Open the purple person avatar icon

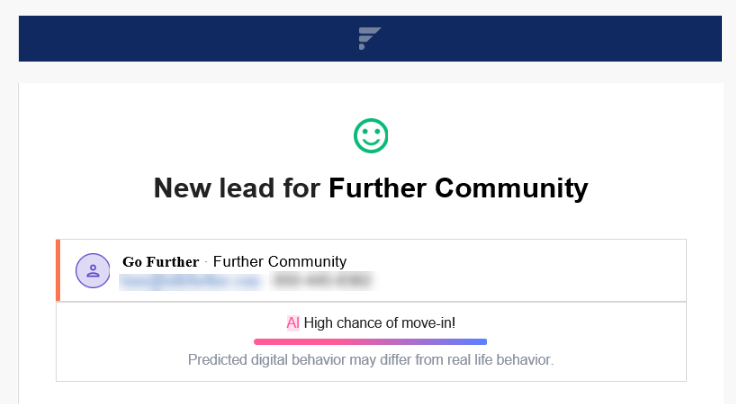click(93, 271)
